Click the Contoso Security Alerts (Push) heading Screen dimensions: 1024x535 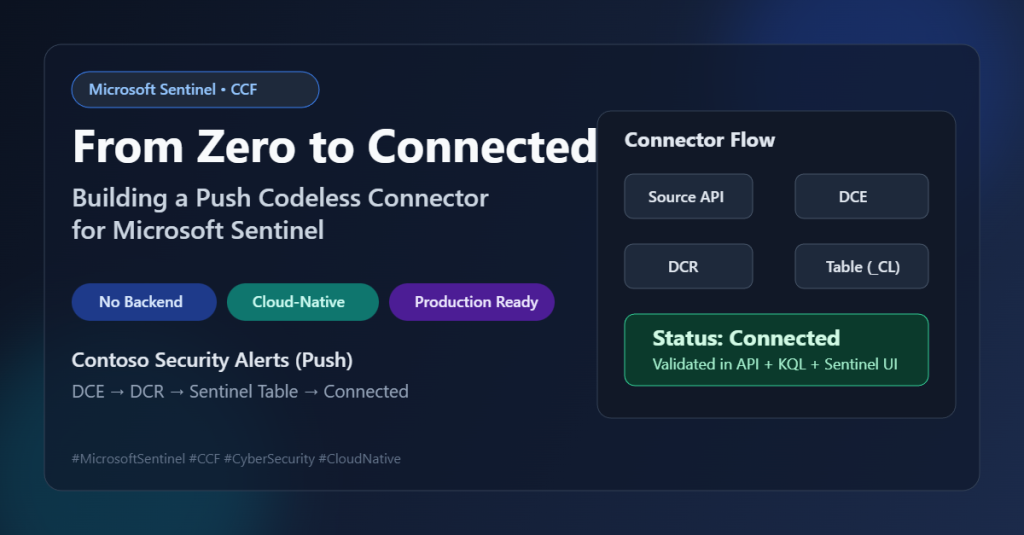[x=212, y=360]
